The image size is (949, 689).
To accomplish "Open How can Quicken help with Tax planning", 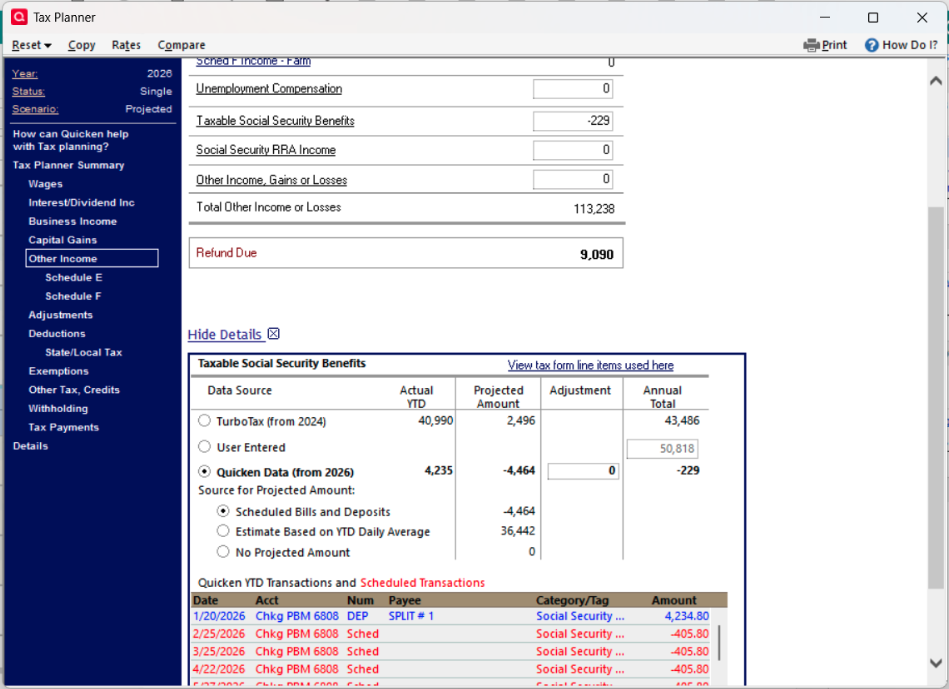I will tap(71, 140).
